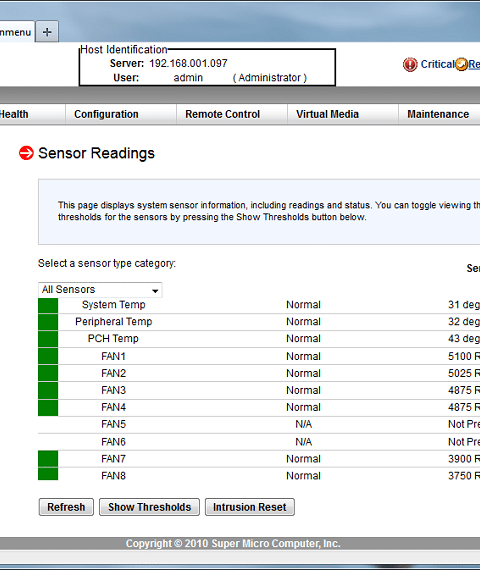Click the server IP address 192.168.001.097

pyautogui.click(x=188, y=64)
